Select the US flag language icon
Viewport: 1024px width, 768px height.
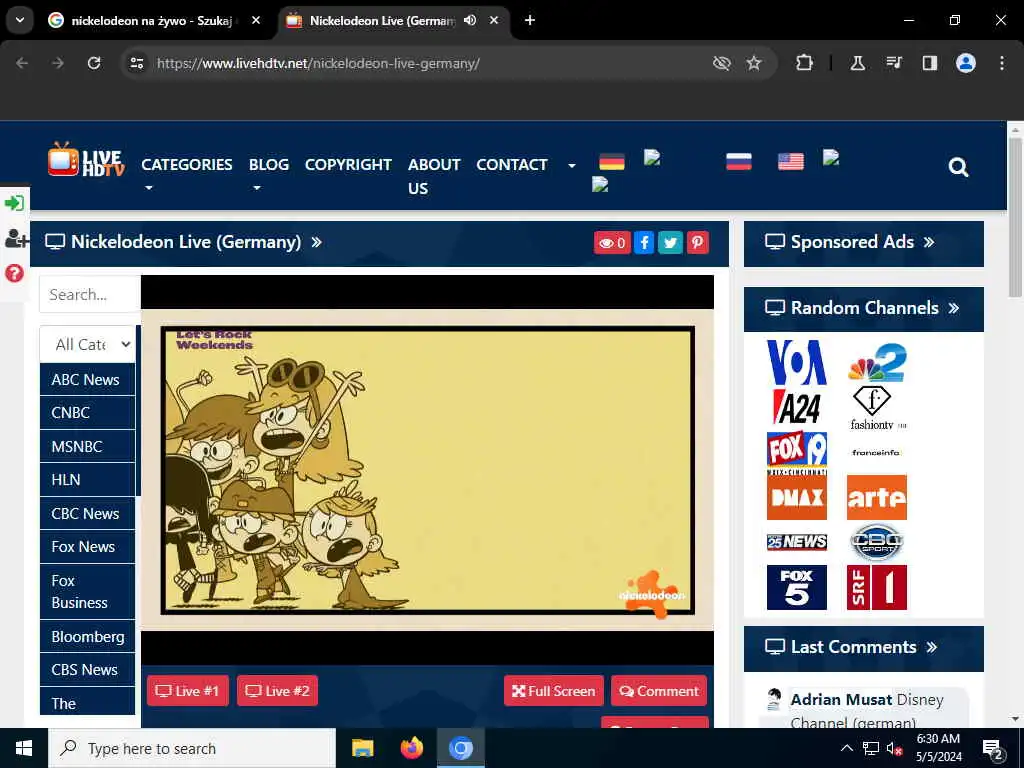tap(791, 161)
